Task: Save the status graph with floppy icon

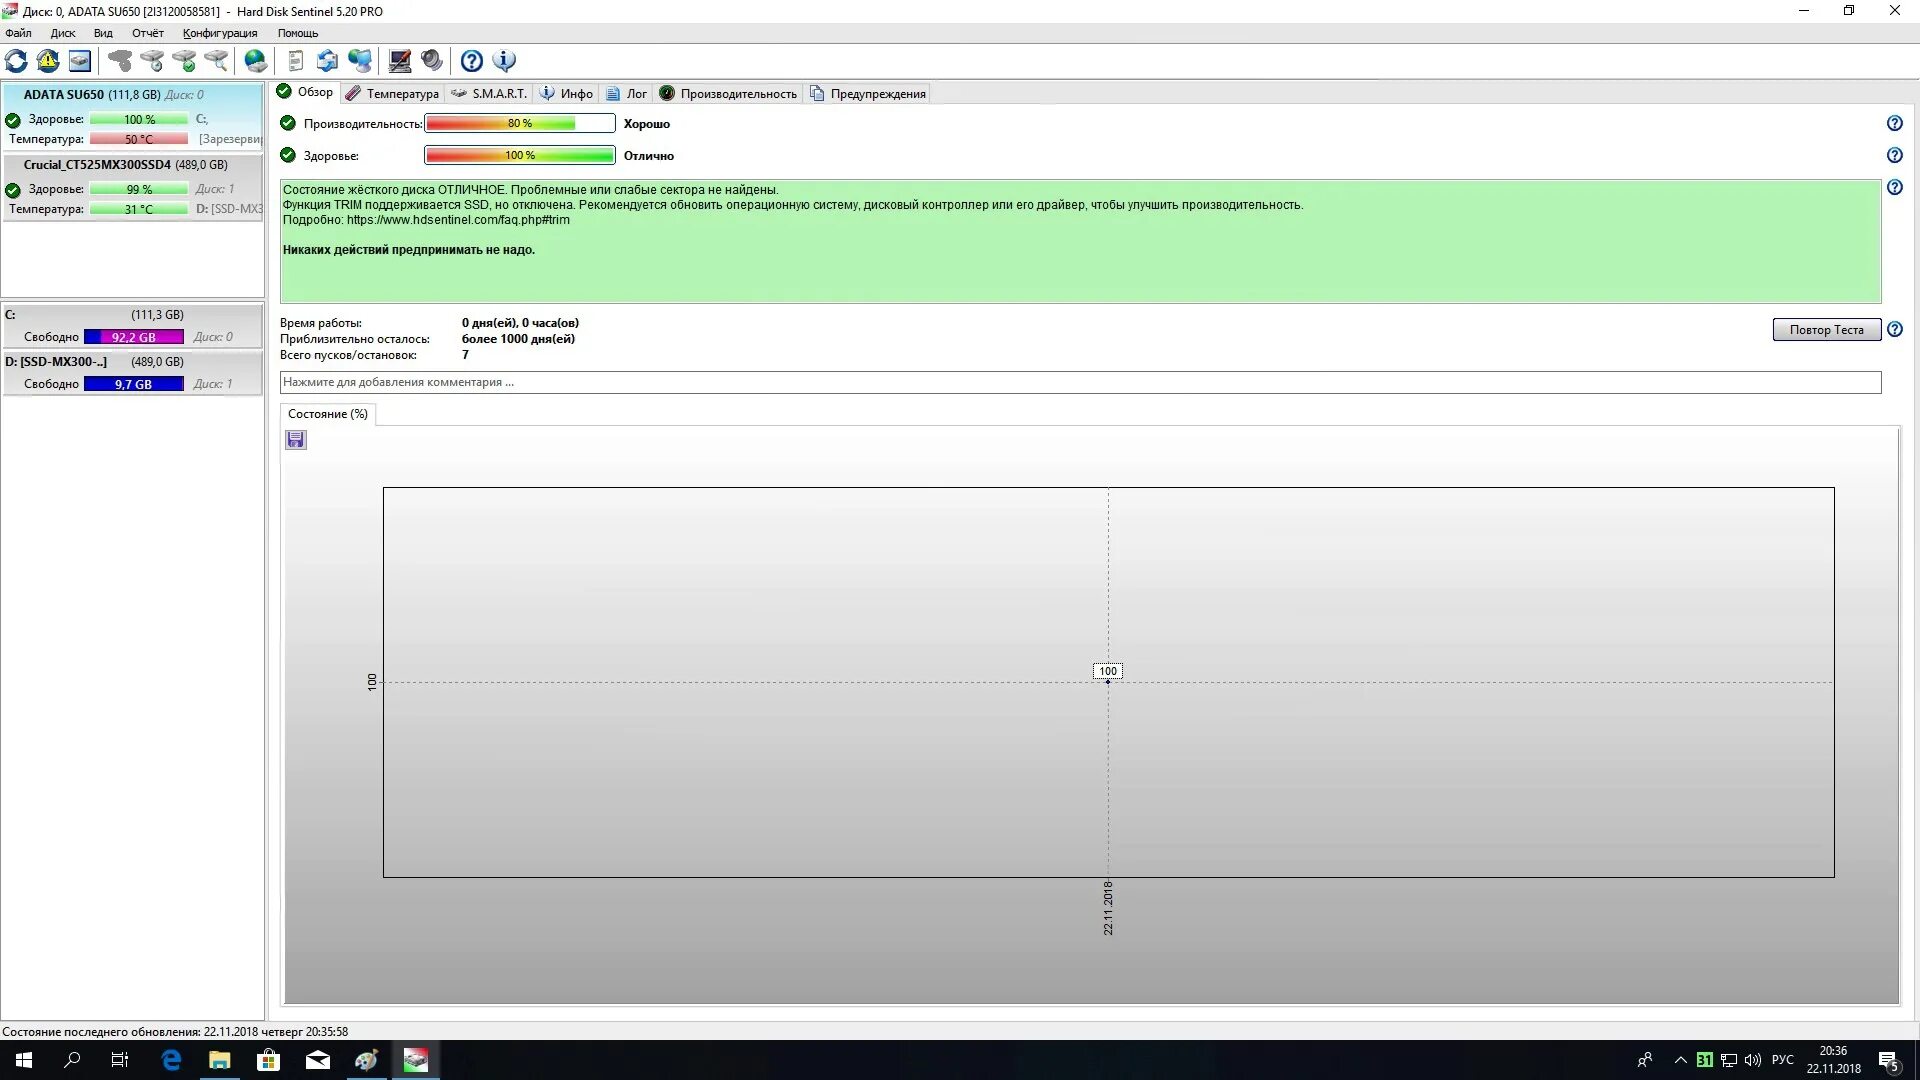Action: [x=296, y=440]
